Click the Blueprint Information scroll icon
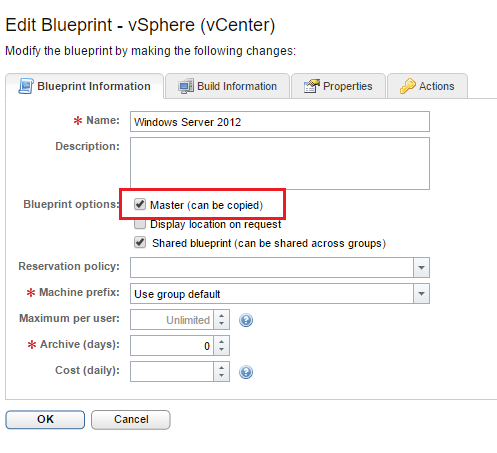Viewport: 497px width, 453px height. pyautogui.click(x=26, y=86)
